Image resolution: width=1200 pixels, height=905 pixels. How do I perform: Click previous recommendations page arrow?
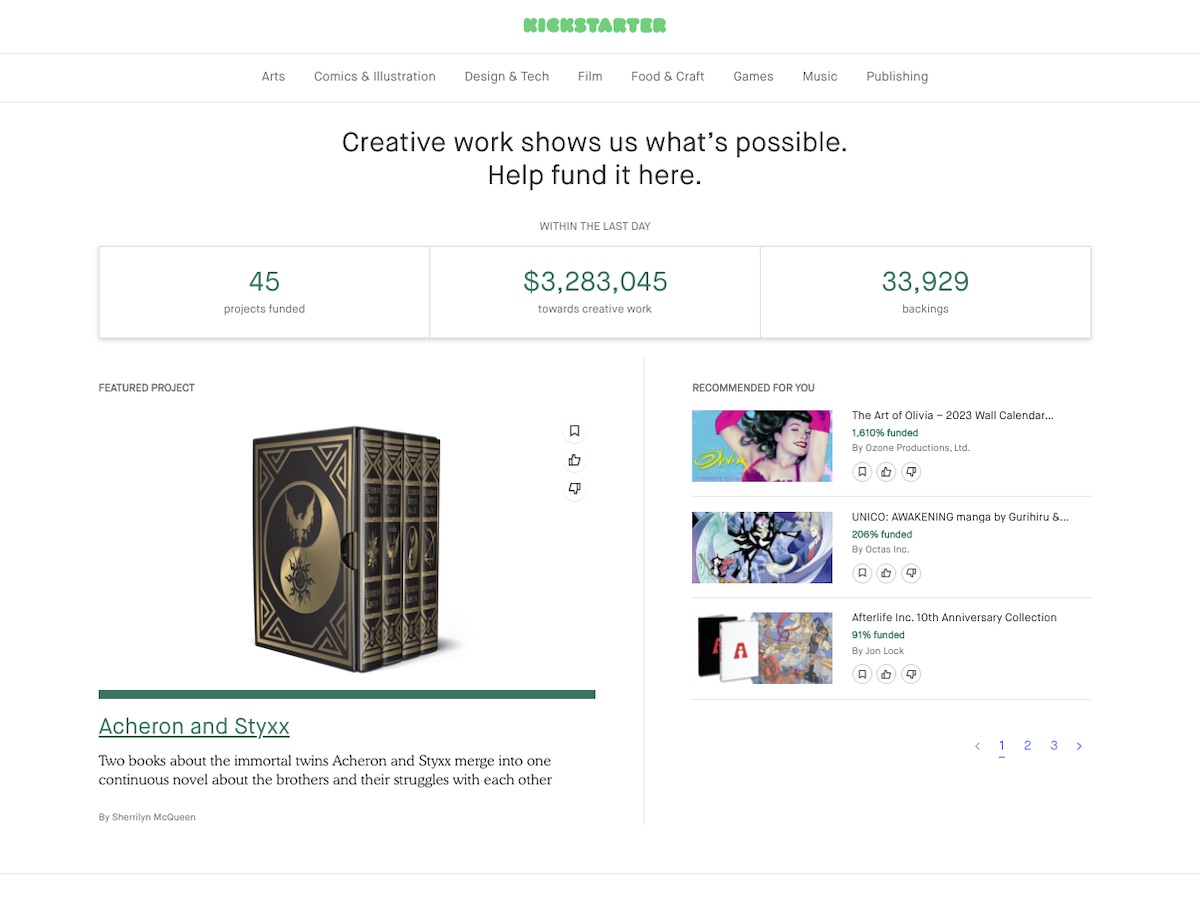pos(977,746)
